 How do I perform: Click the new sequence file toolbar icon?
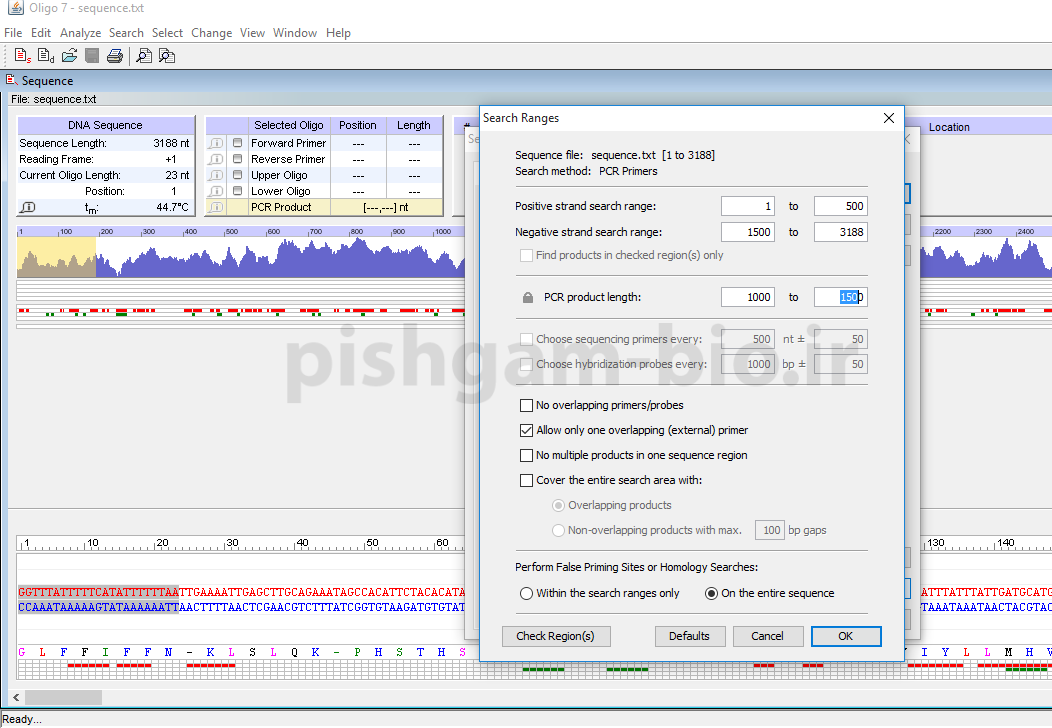pyautogui.click(x=21, y=56)
